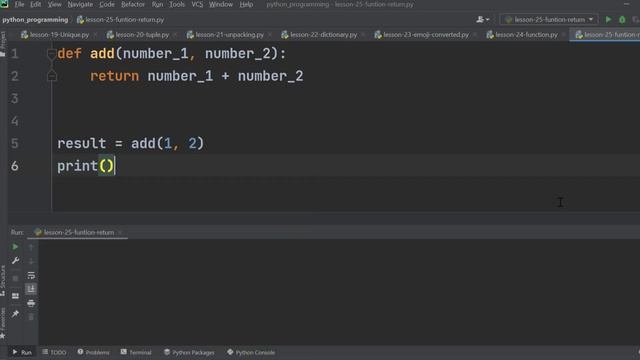The height and width of the screenshot is (360, 640).
Task: Switch to lesson-23-emoji-converted.py tab
Action: click(422, 35)
